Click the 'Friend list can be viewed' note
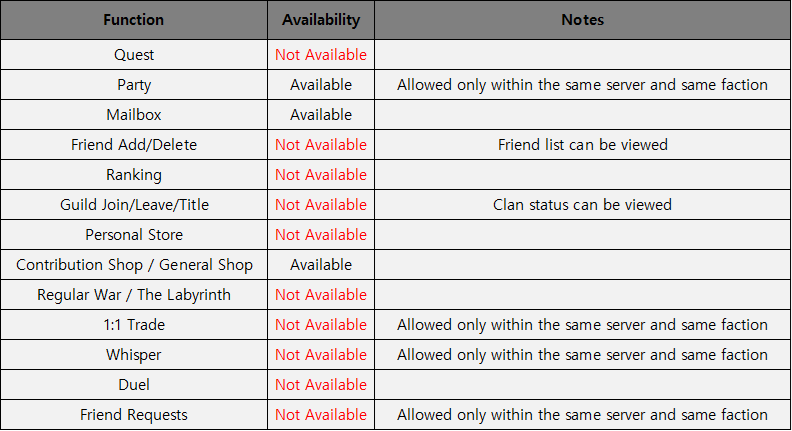 [582, 145]
